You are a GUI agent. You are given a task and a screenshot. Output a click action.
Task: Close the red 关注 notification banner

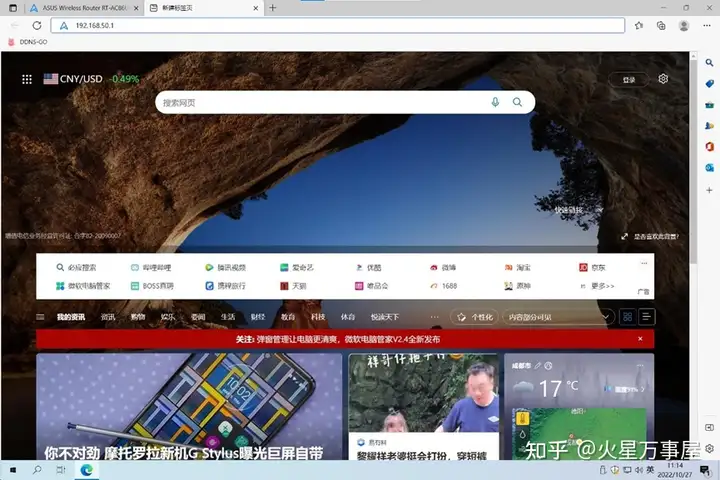pyautogui.click(x=640, y=339)
